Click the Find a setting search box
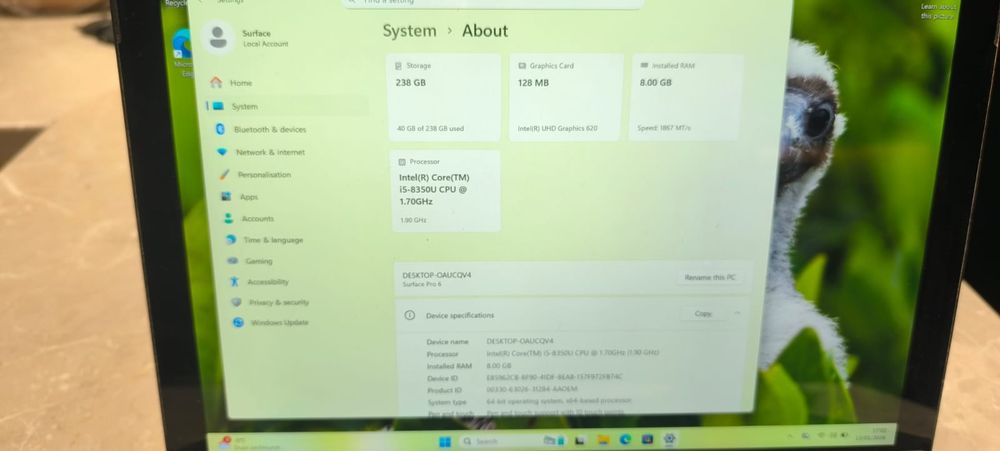Image resolution: width=1000 pixels, height=451 pixels. 492,3
